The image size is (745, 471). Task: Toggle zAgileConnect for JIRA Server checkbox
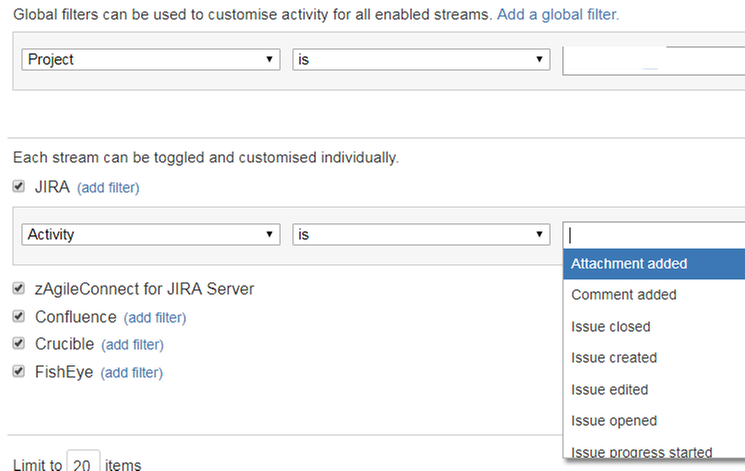coord(19,288)
